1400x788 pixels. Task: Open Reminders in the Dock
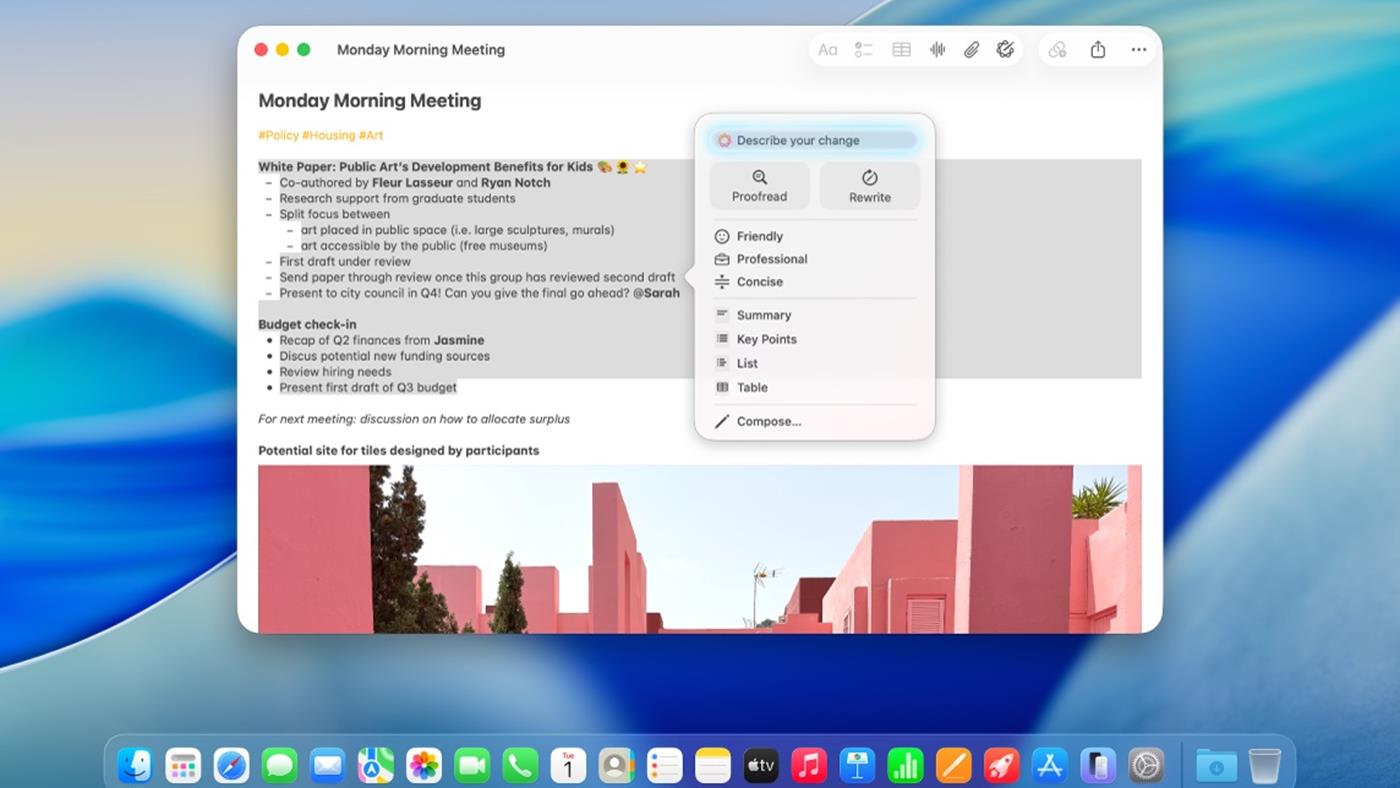665,766
